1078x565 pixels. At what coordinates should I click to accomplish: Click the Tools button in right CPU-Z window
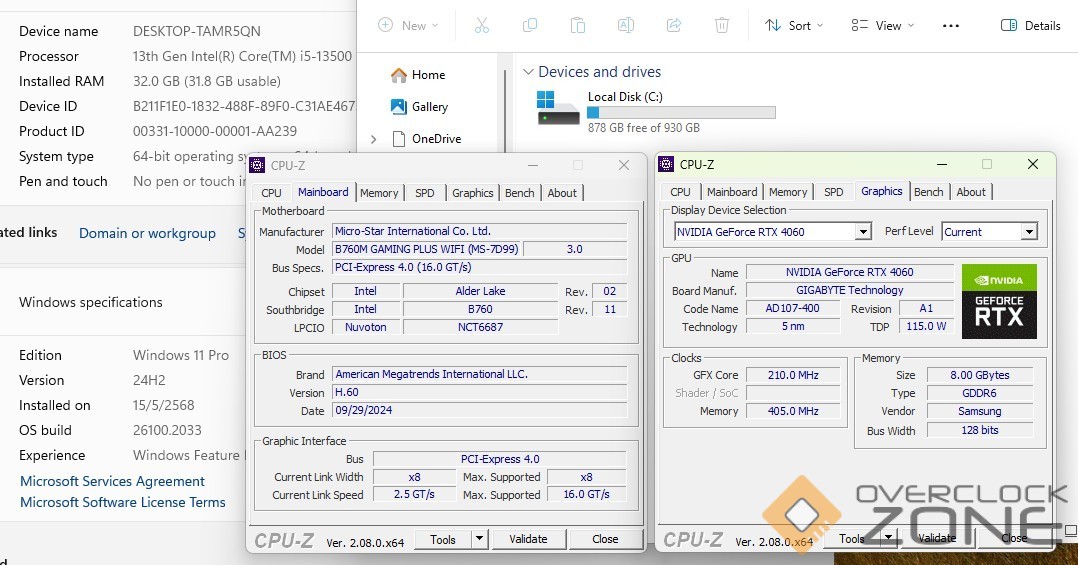point(852,540)
